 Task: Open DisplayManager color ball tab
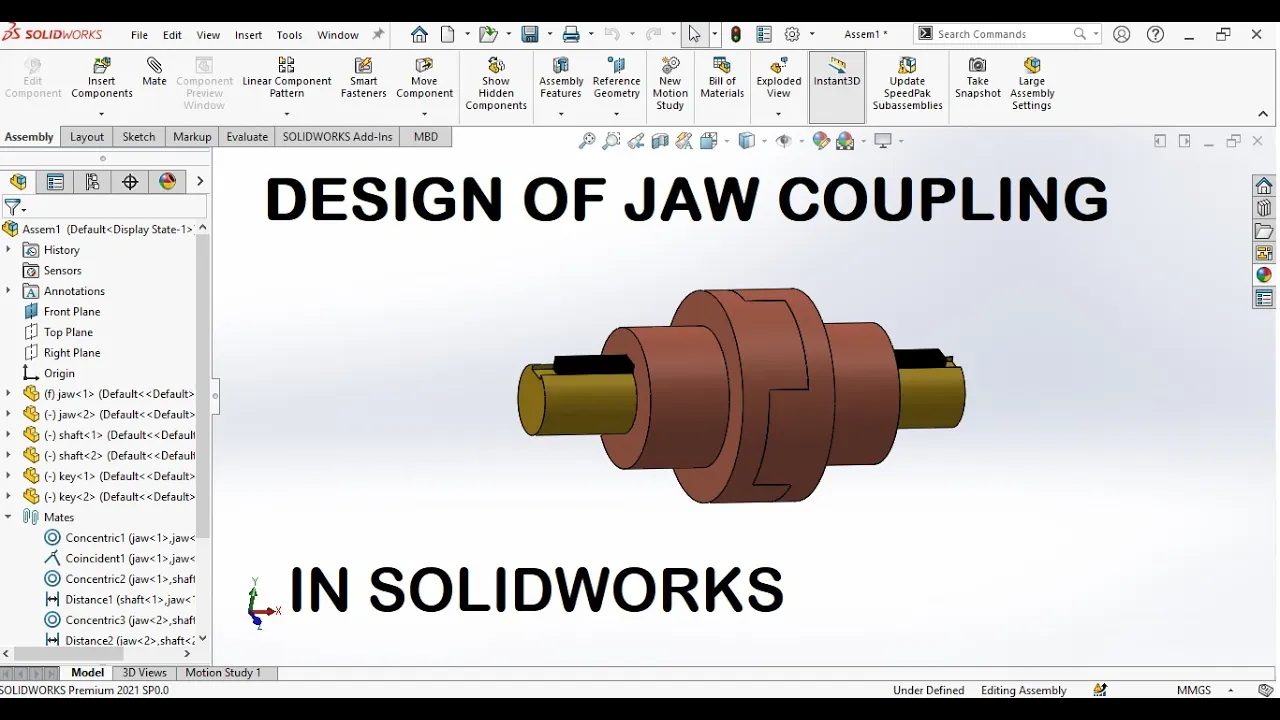167,181
